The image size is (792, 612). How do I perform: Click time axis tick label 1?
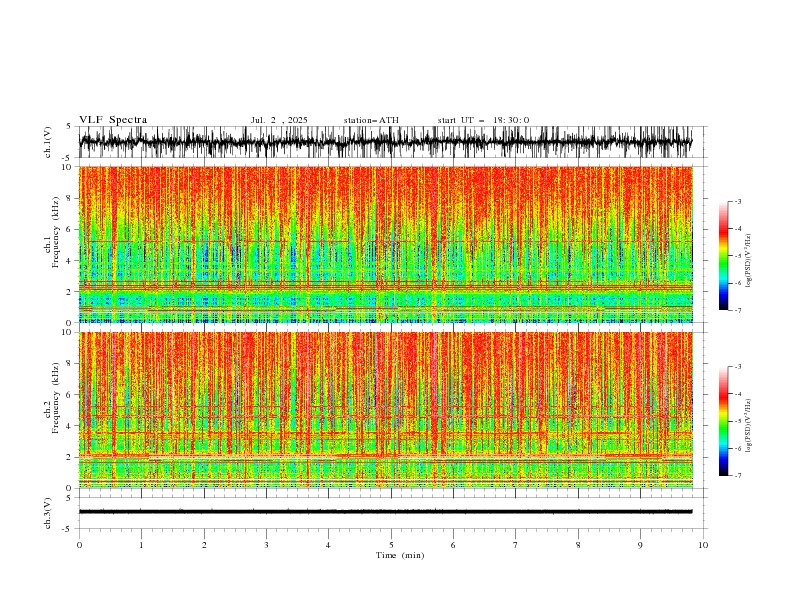pos(141,545)
